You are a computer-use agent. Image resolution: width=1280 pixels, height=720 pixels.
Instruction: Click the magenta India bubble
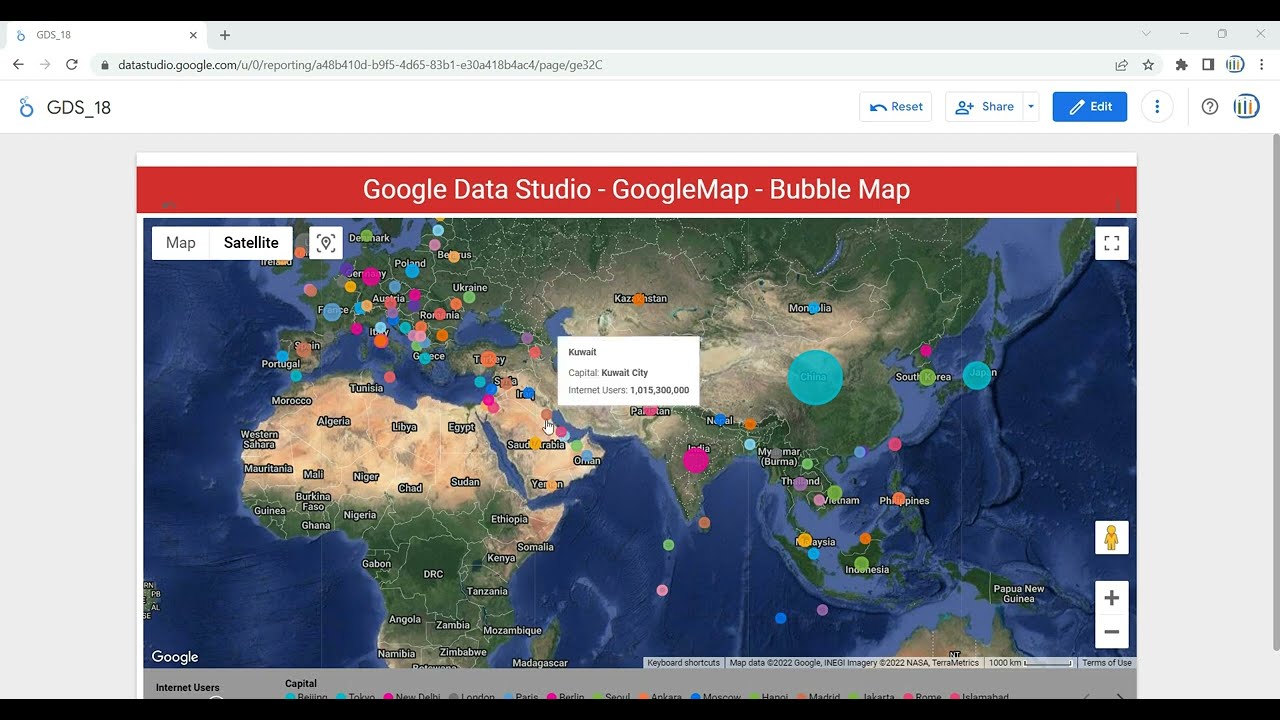coord(696,460)
